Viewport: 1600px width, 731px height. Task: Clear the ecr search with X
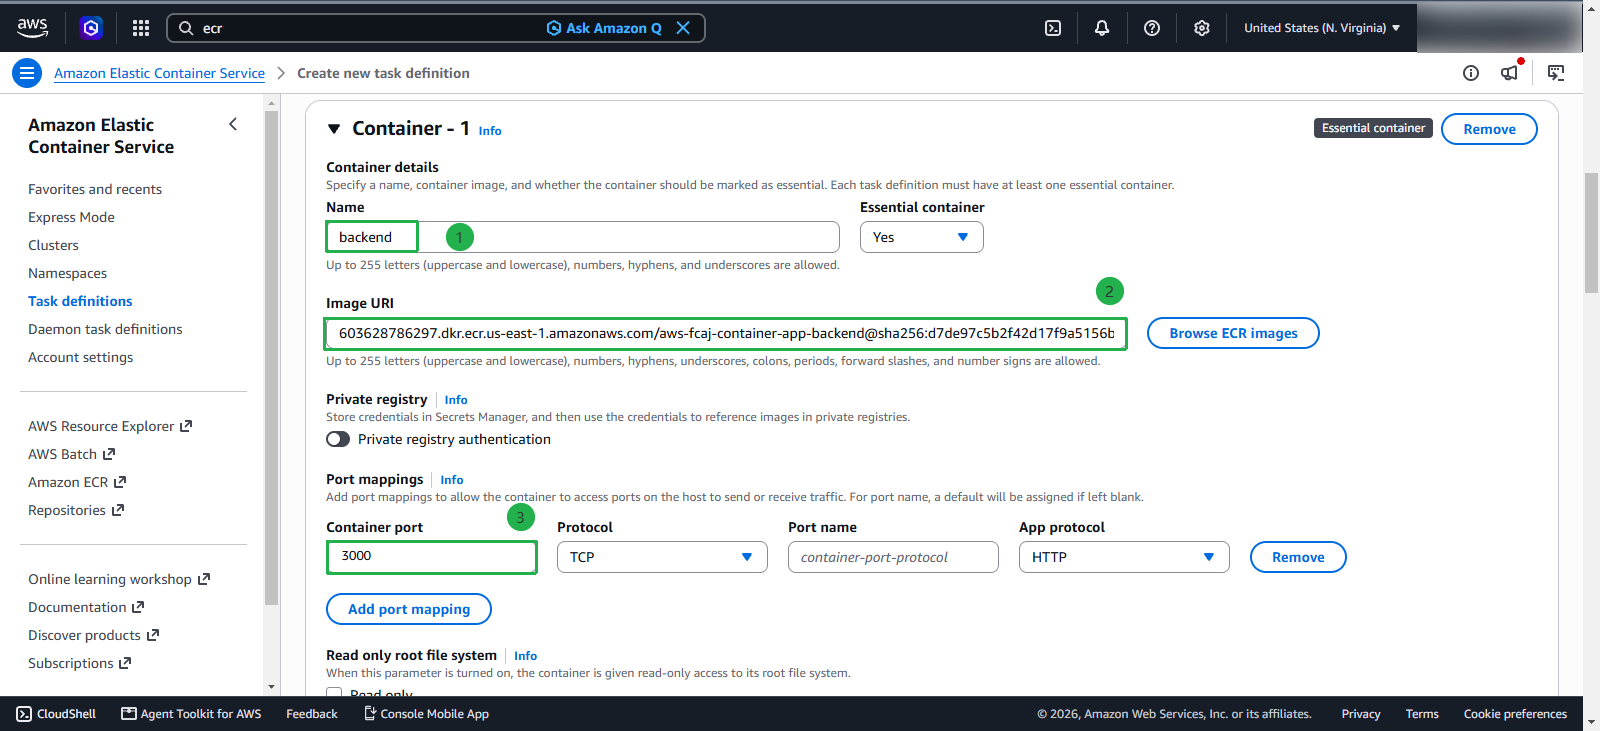tap(683, 28)
